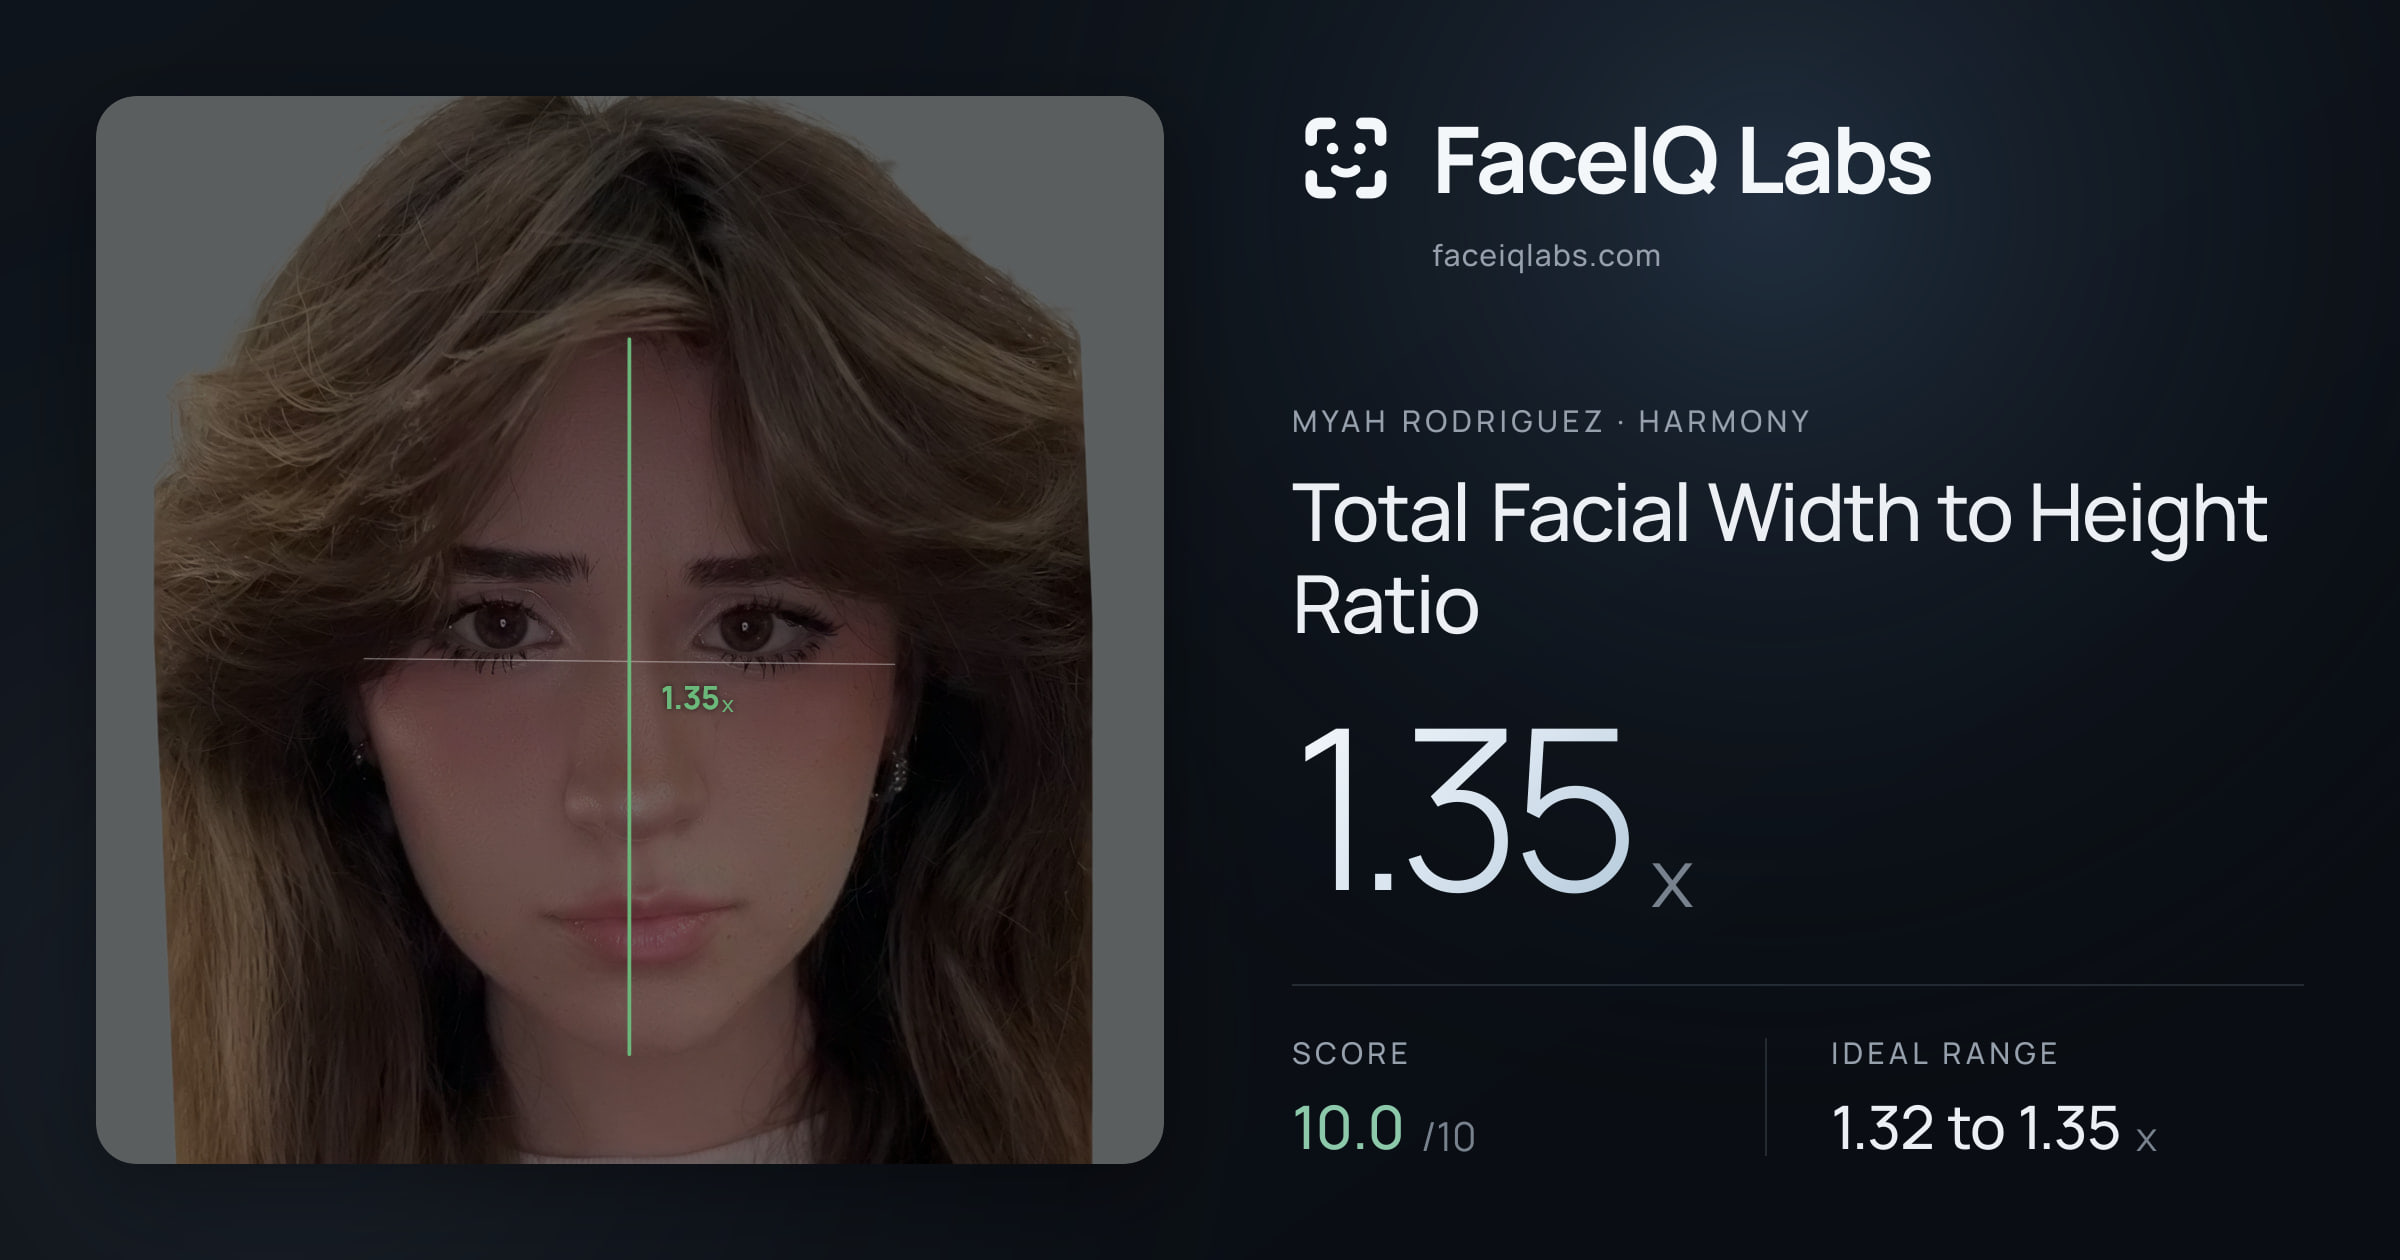Open the faceiqlabs.com link
Viewport: 2400px width, 1260px height.
click(1546, 256)
